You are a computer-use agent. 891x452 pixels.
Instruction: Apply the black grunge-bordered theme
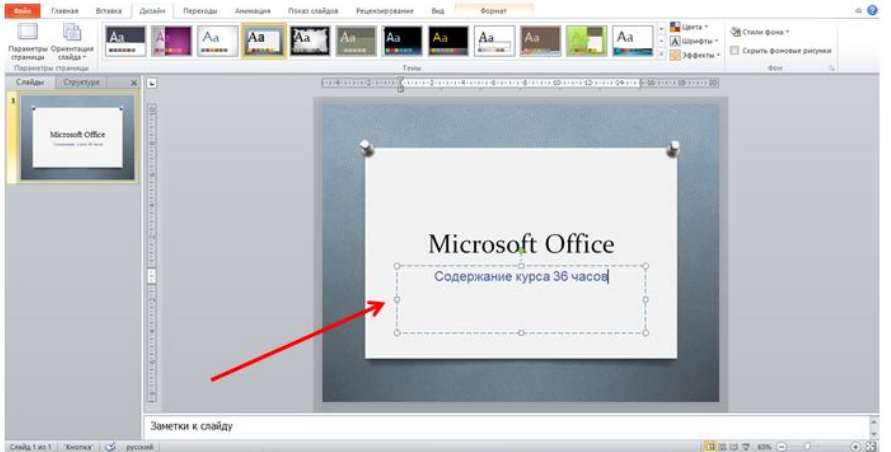click(310, 40)
